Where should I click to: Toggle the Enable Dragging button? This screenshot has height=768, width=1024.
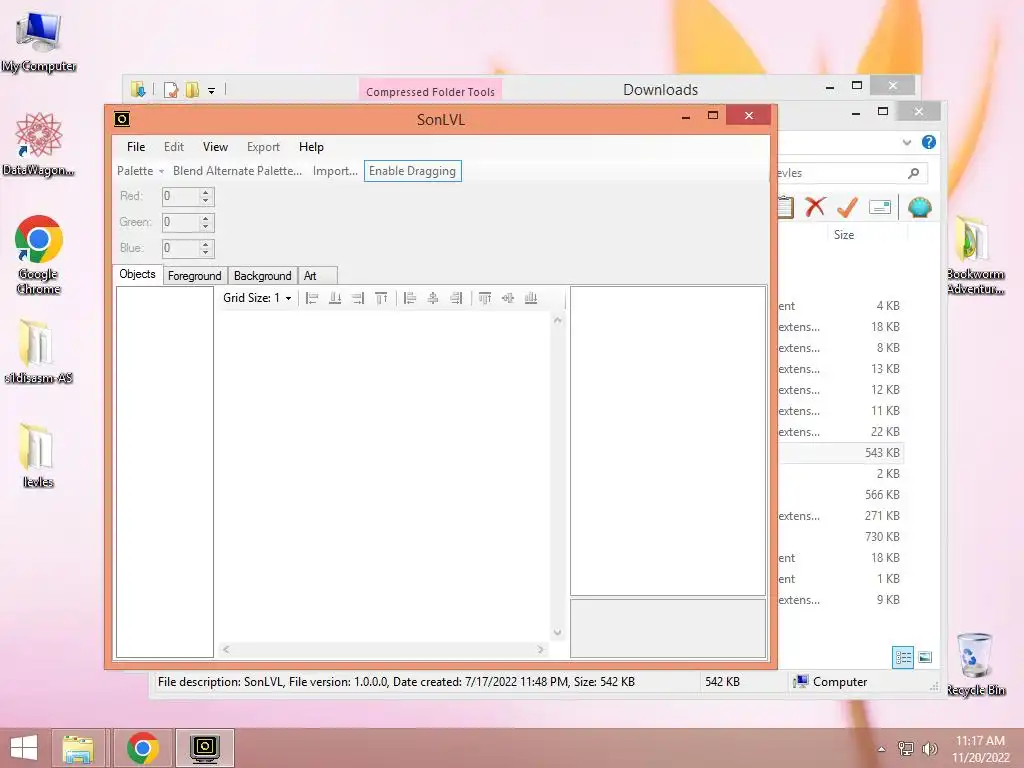click(x=412, y=171)
